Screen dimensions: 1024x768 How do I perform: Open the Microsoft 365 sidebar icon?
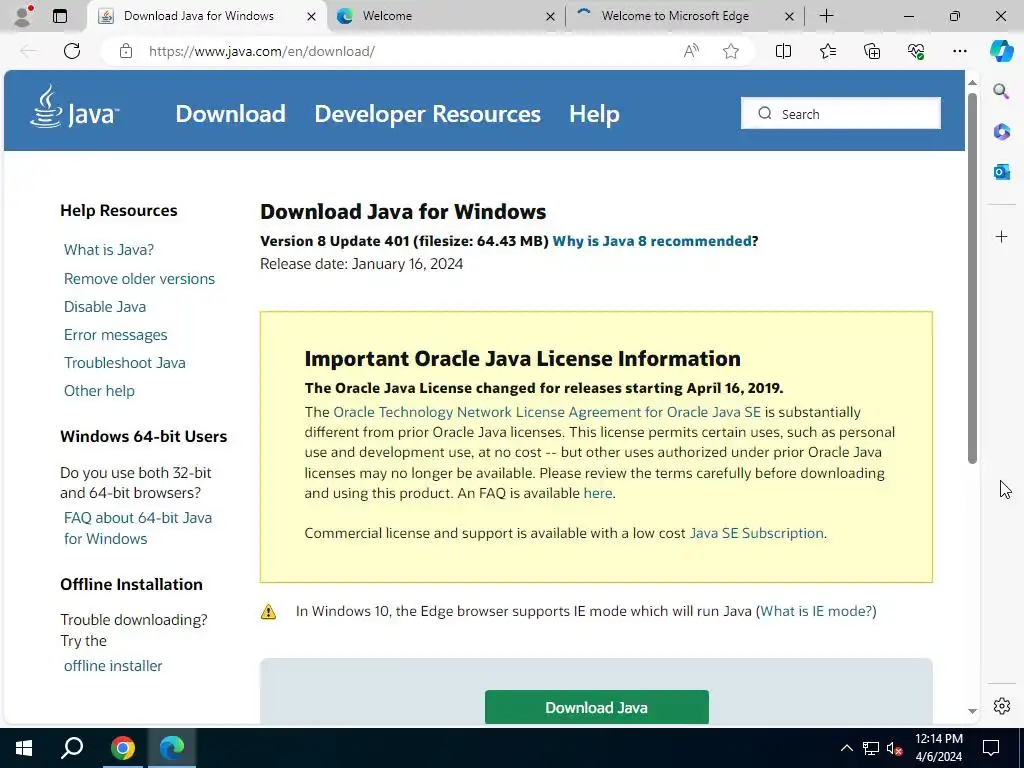1001,132
